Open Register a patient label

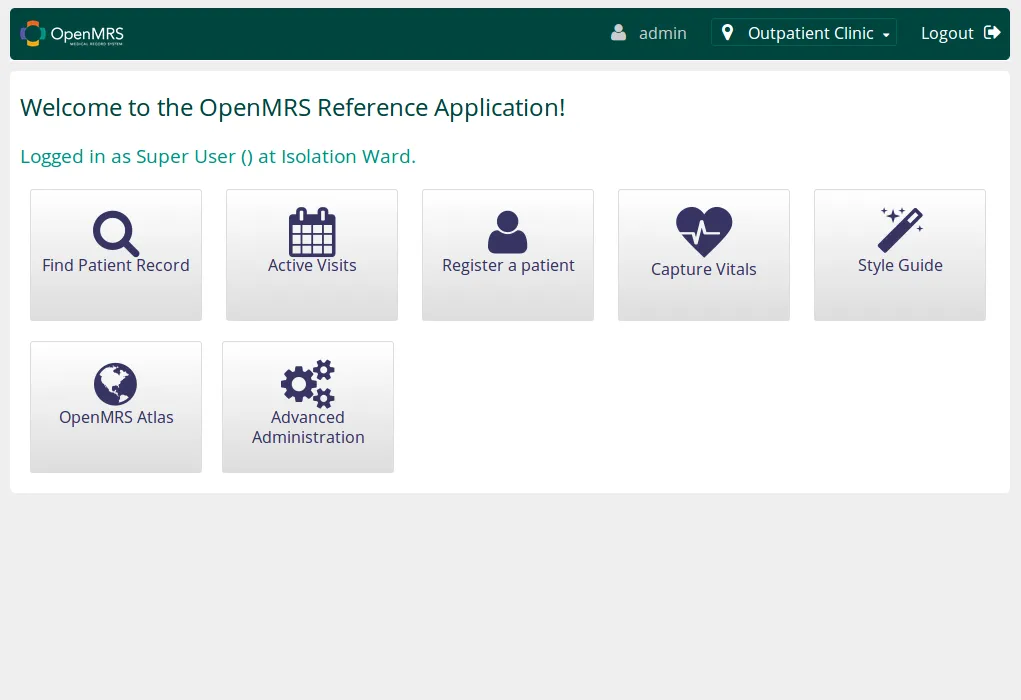tap(508, 266)
